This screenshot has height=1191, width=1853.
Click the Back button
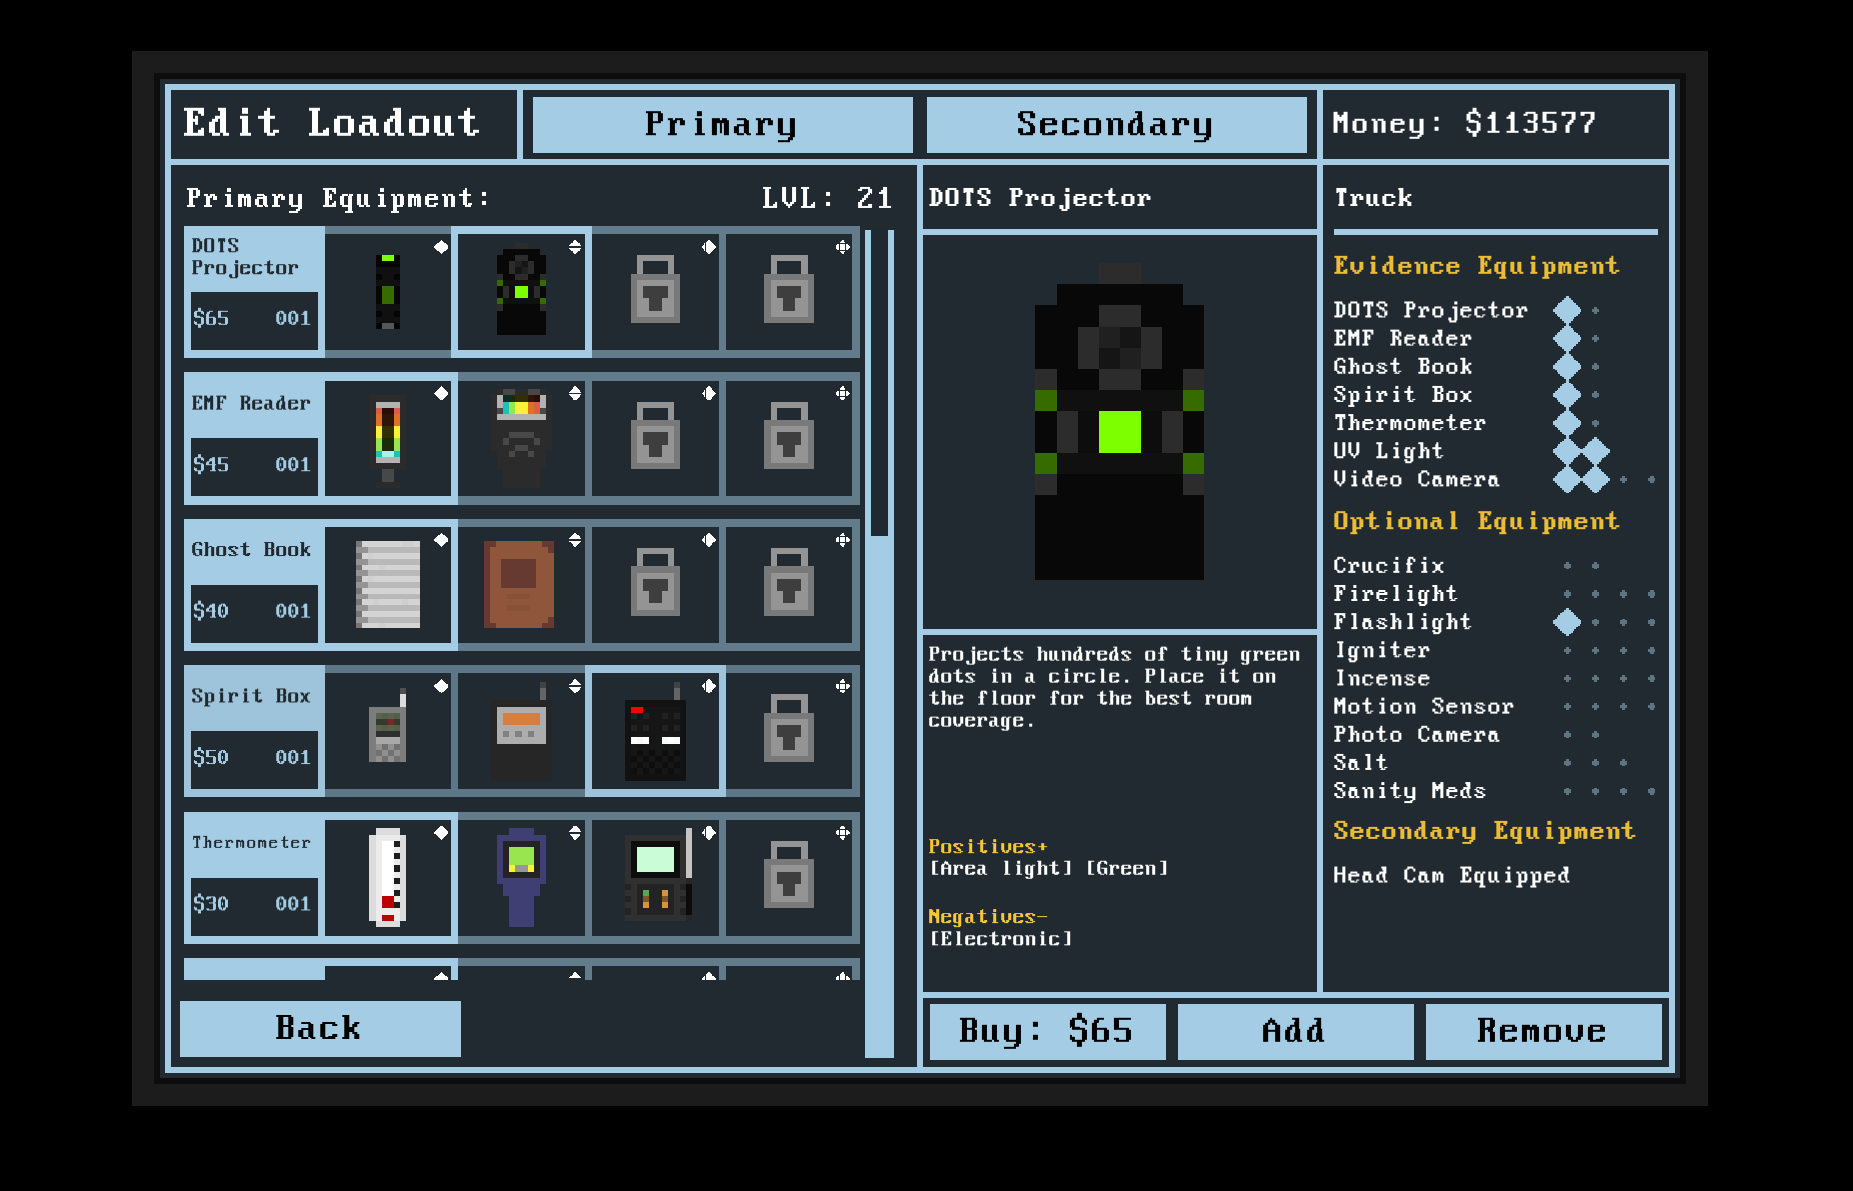(320, 1028)
